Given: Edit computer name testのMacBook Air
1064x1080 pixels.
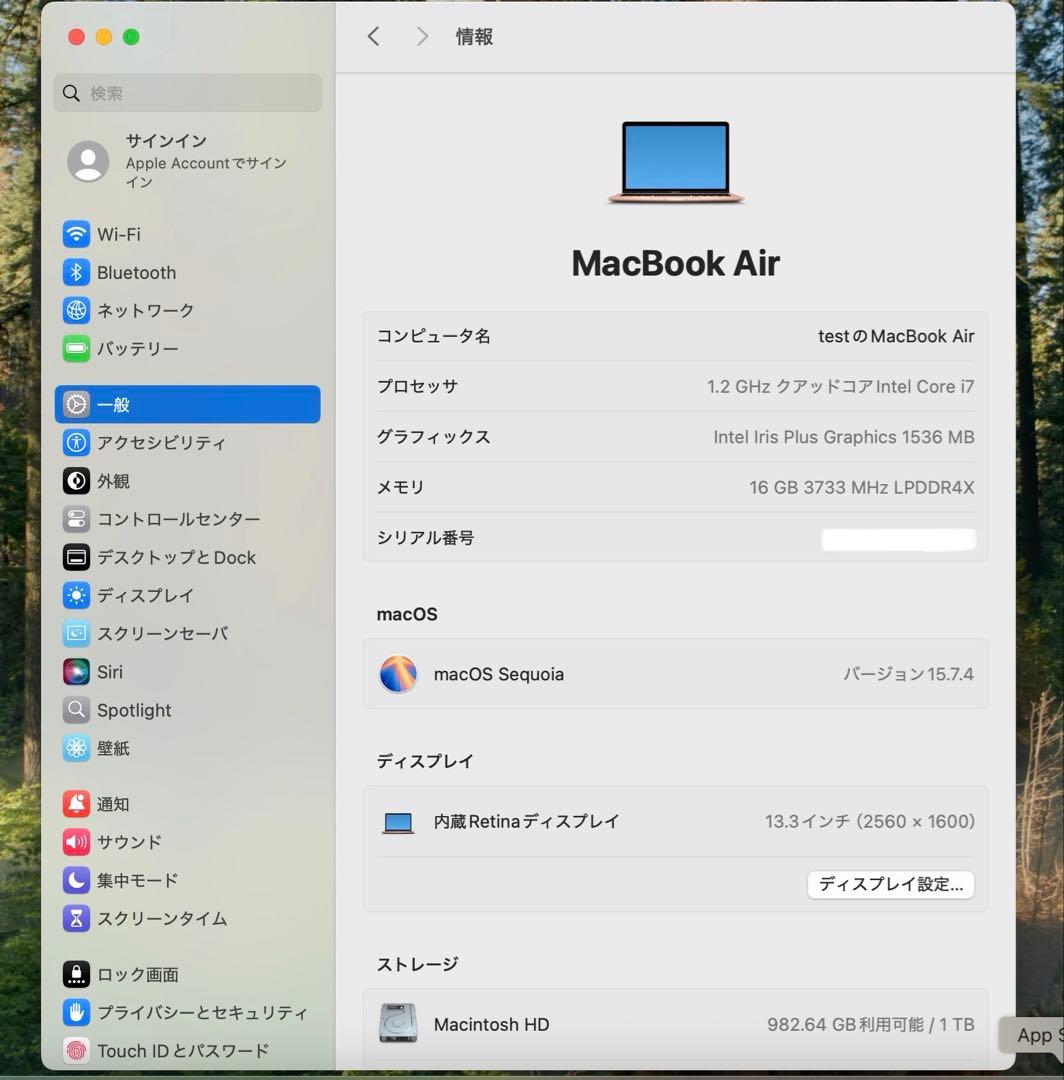Looking at the screenshot, I should tap(896, 336).
